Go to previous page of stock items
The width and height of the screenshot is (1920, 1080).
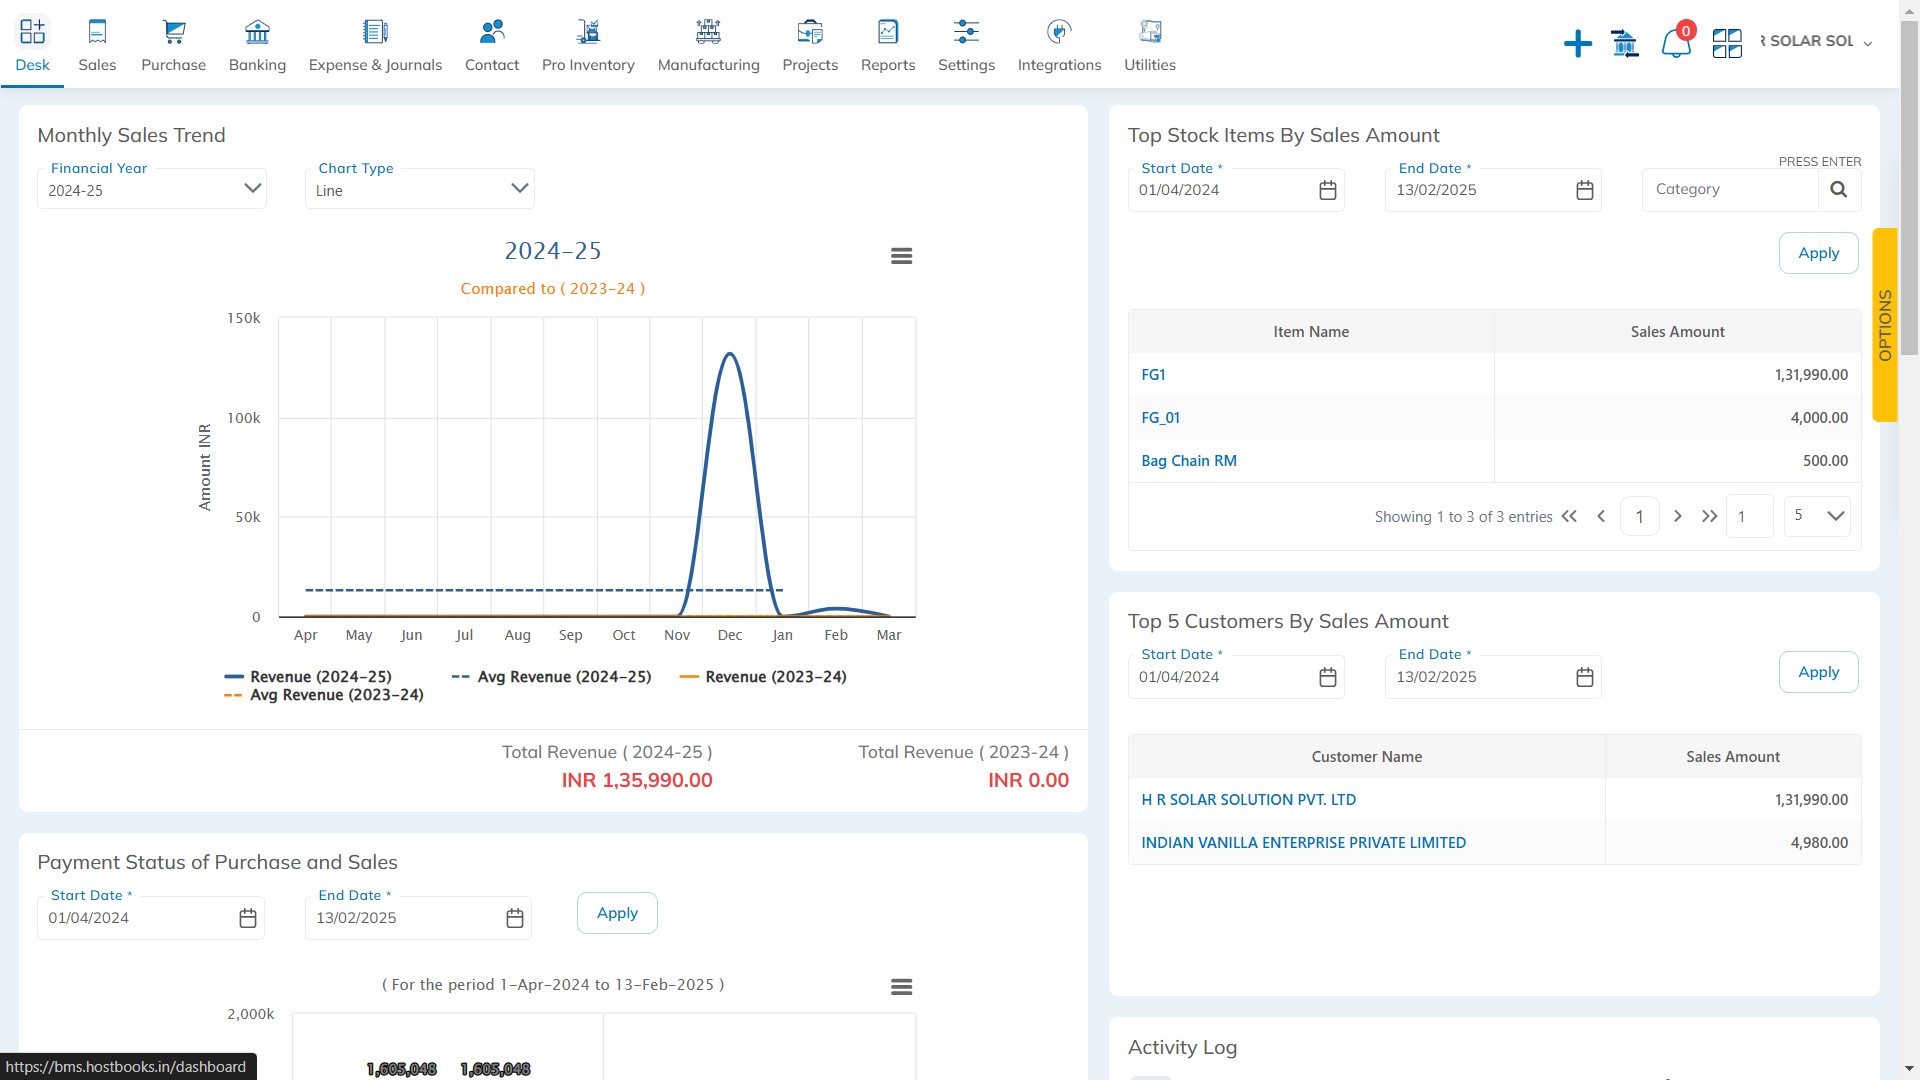coord(1601,516)
